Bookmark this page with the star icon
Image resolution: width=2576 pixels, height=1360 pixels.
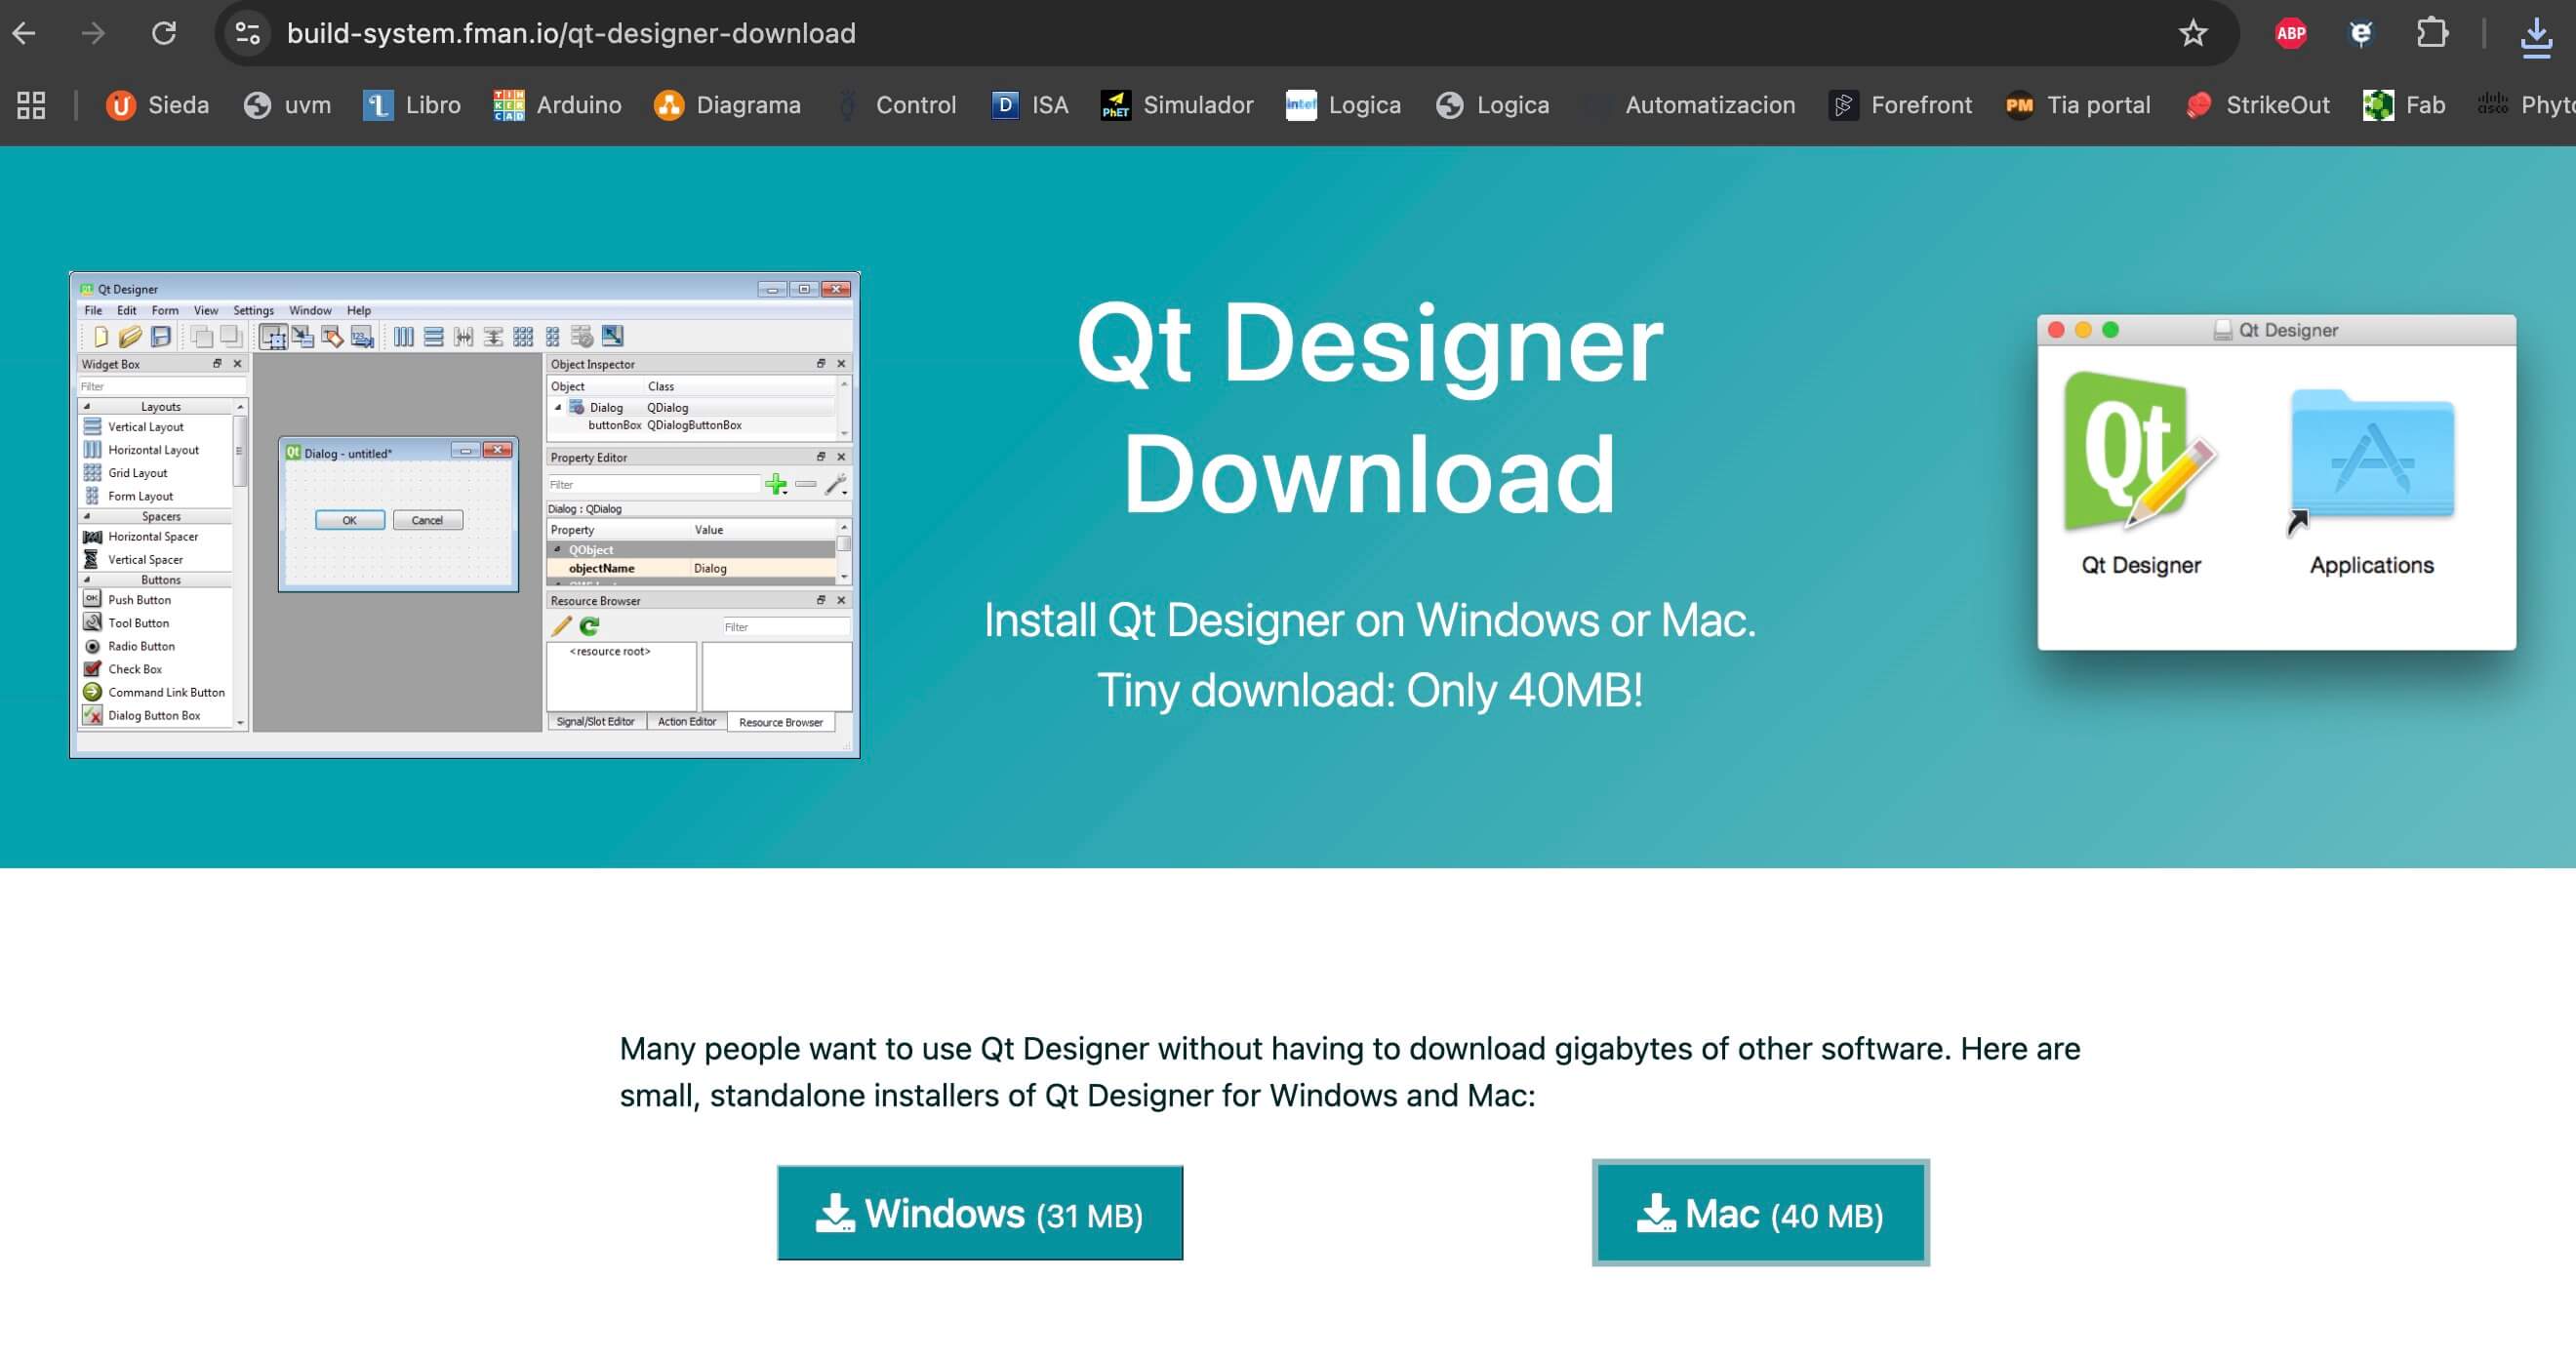(2193, 33)
